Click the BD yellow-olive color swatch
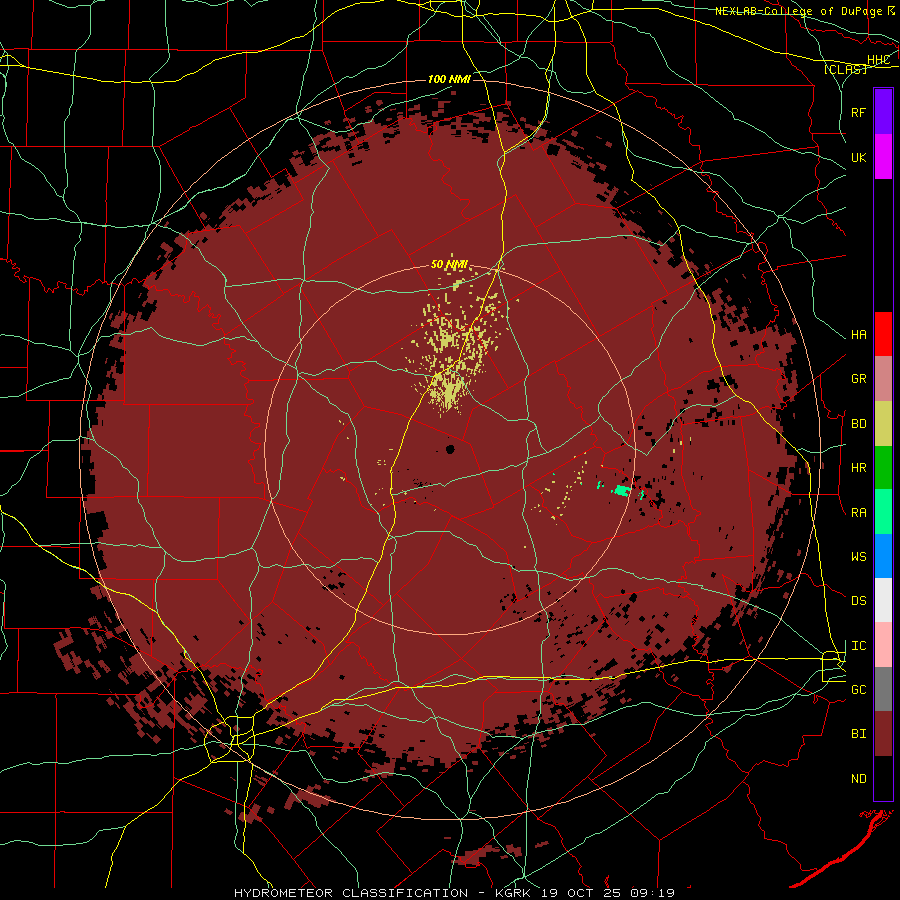900x900 pixels. coord(883,424)
